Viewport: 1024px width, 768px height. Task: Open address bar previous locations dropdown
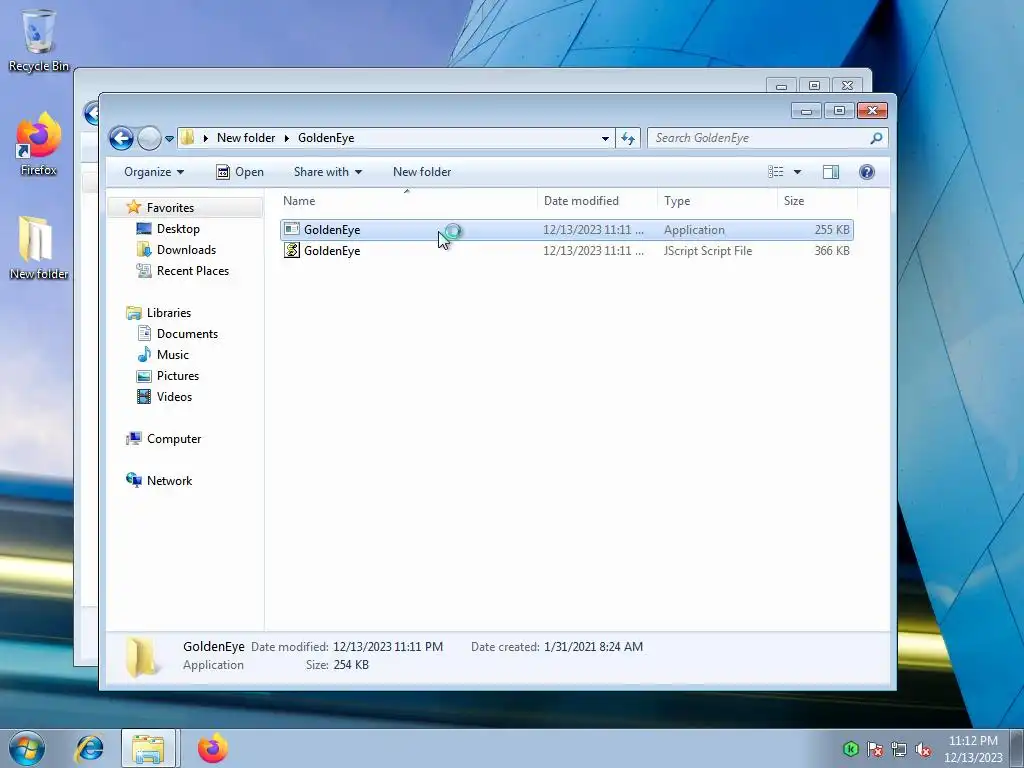605,138
